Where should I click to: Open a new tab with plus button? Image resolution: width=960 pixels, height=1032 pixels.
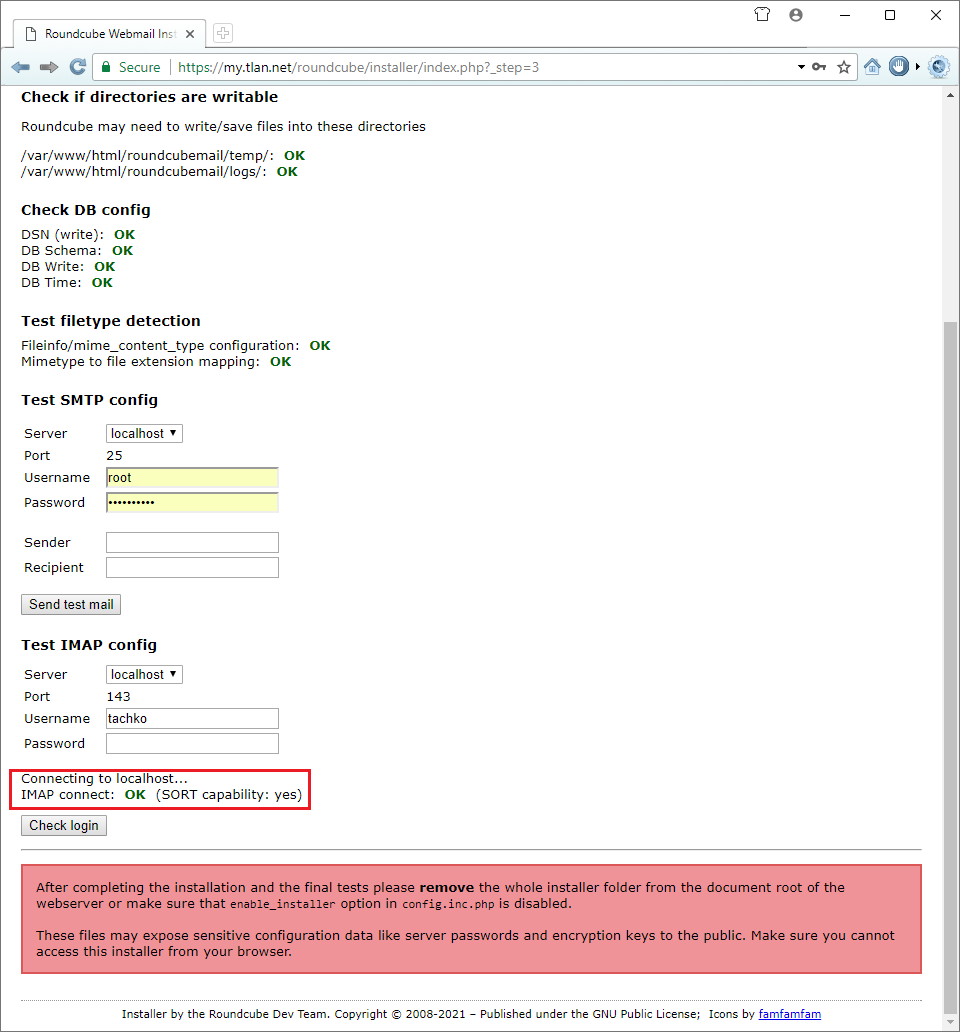coord(223,33)
